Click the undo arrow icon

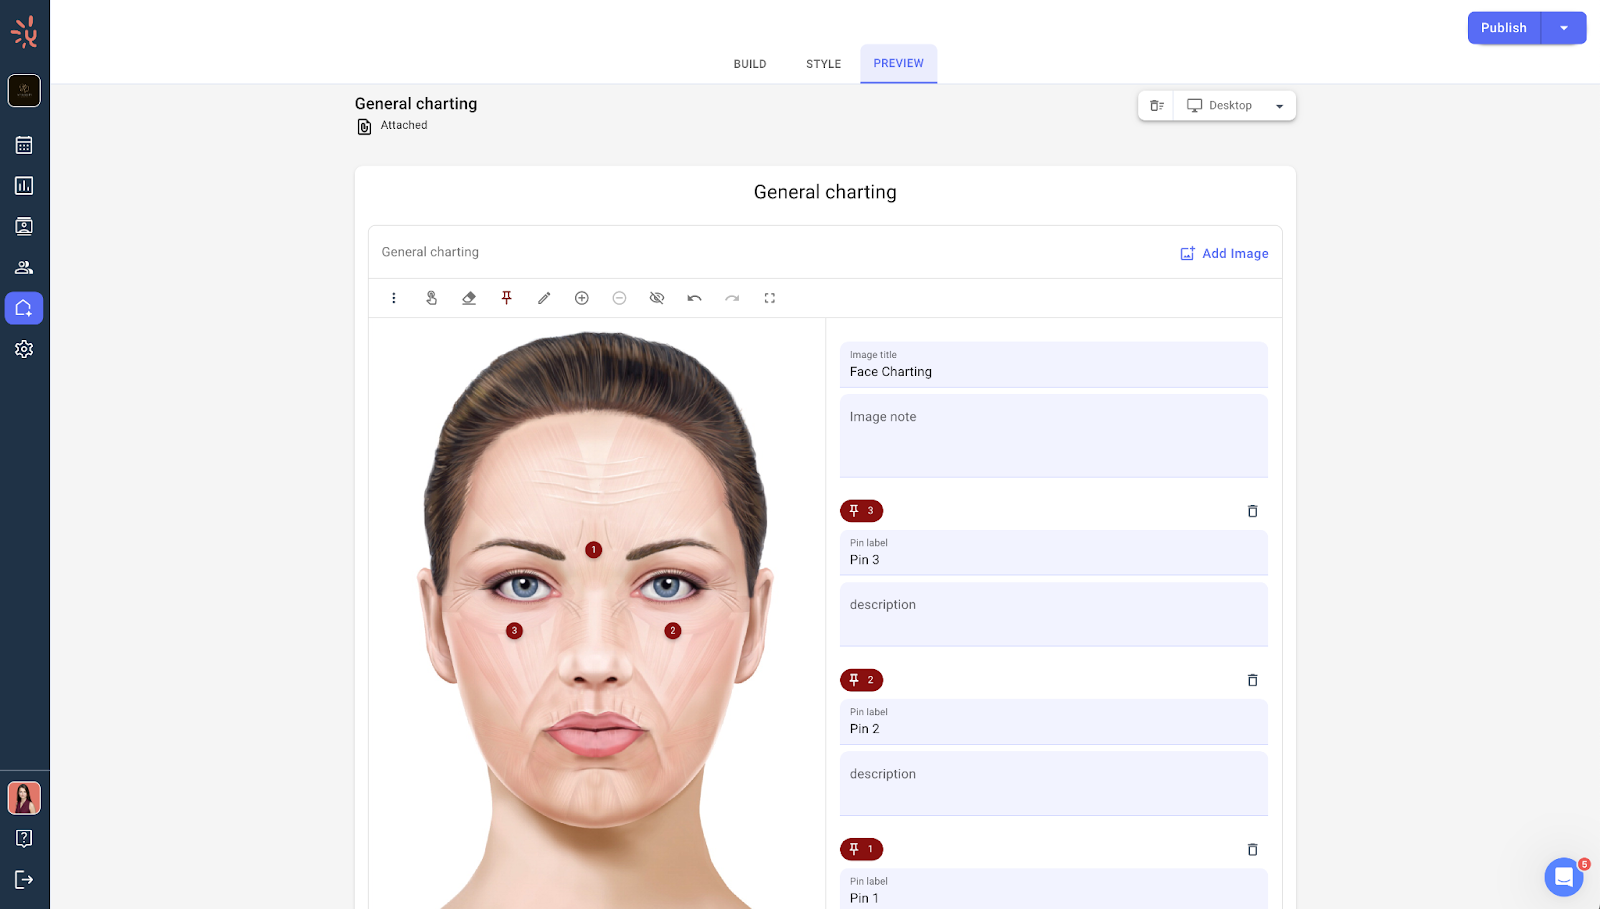point(694,298)
